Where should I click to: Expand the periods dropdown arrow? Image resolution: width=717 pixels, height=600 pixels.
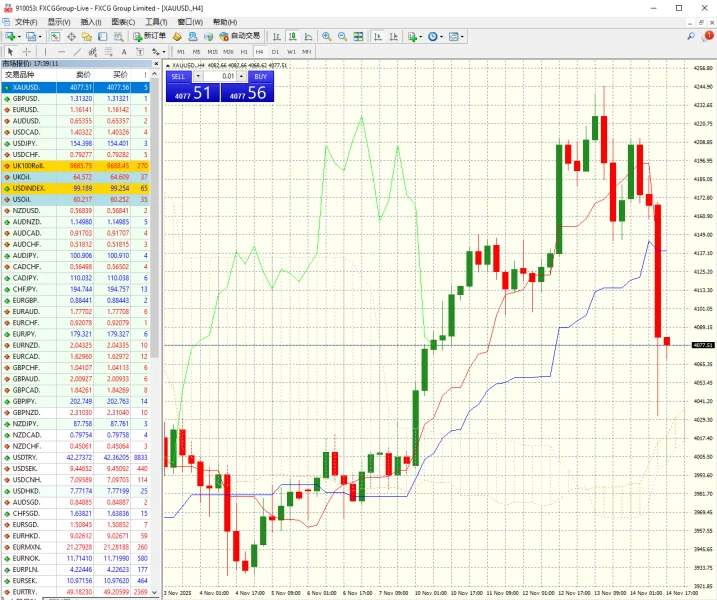pyautogui.click(x=441, y=37)
